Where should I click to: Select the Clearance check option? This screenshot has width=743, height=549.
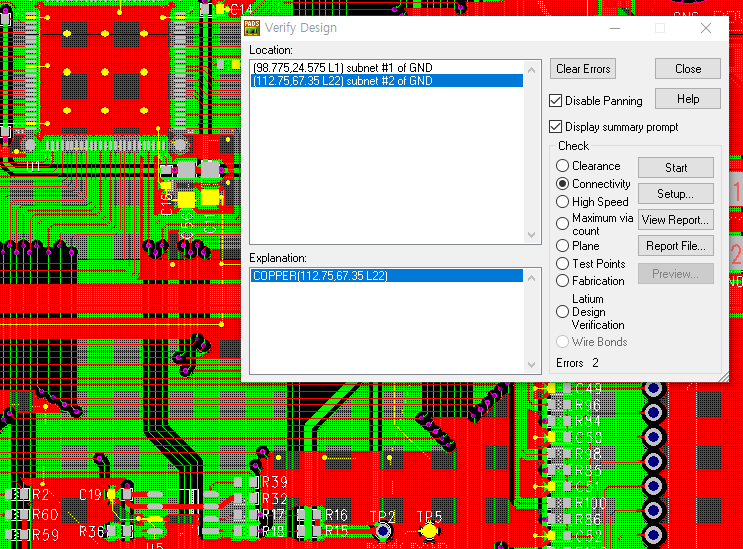pyautogui.click(x=563, y=166)
